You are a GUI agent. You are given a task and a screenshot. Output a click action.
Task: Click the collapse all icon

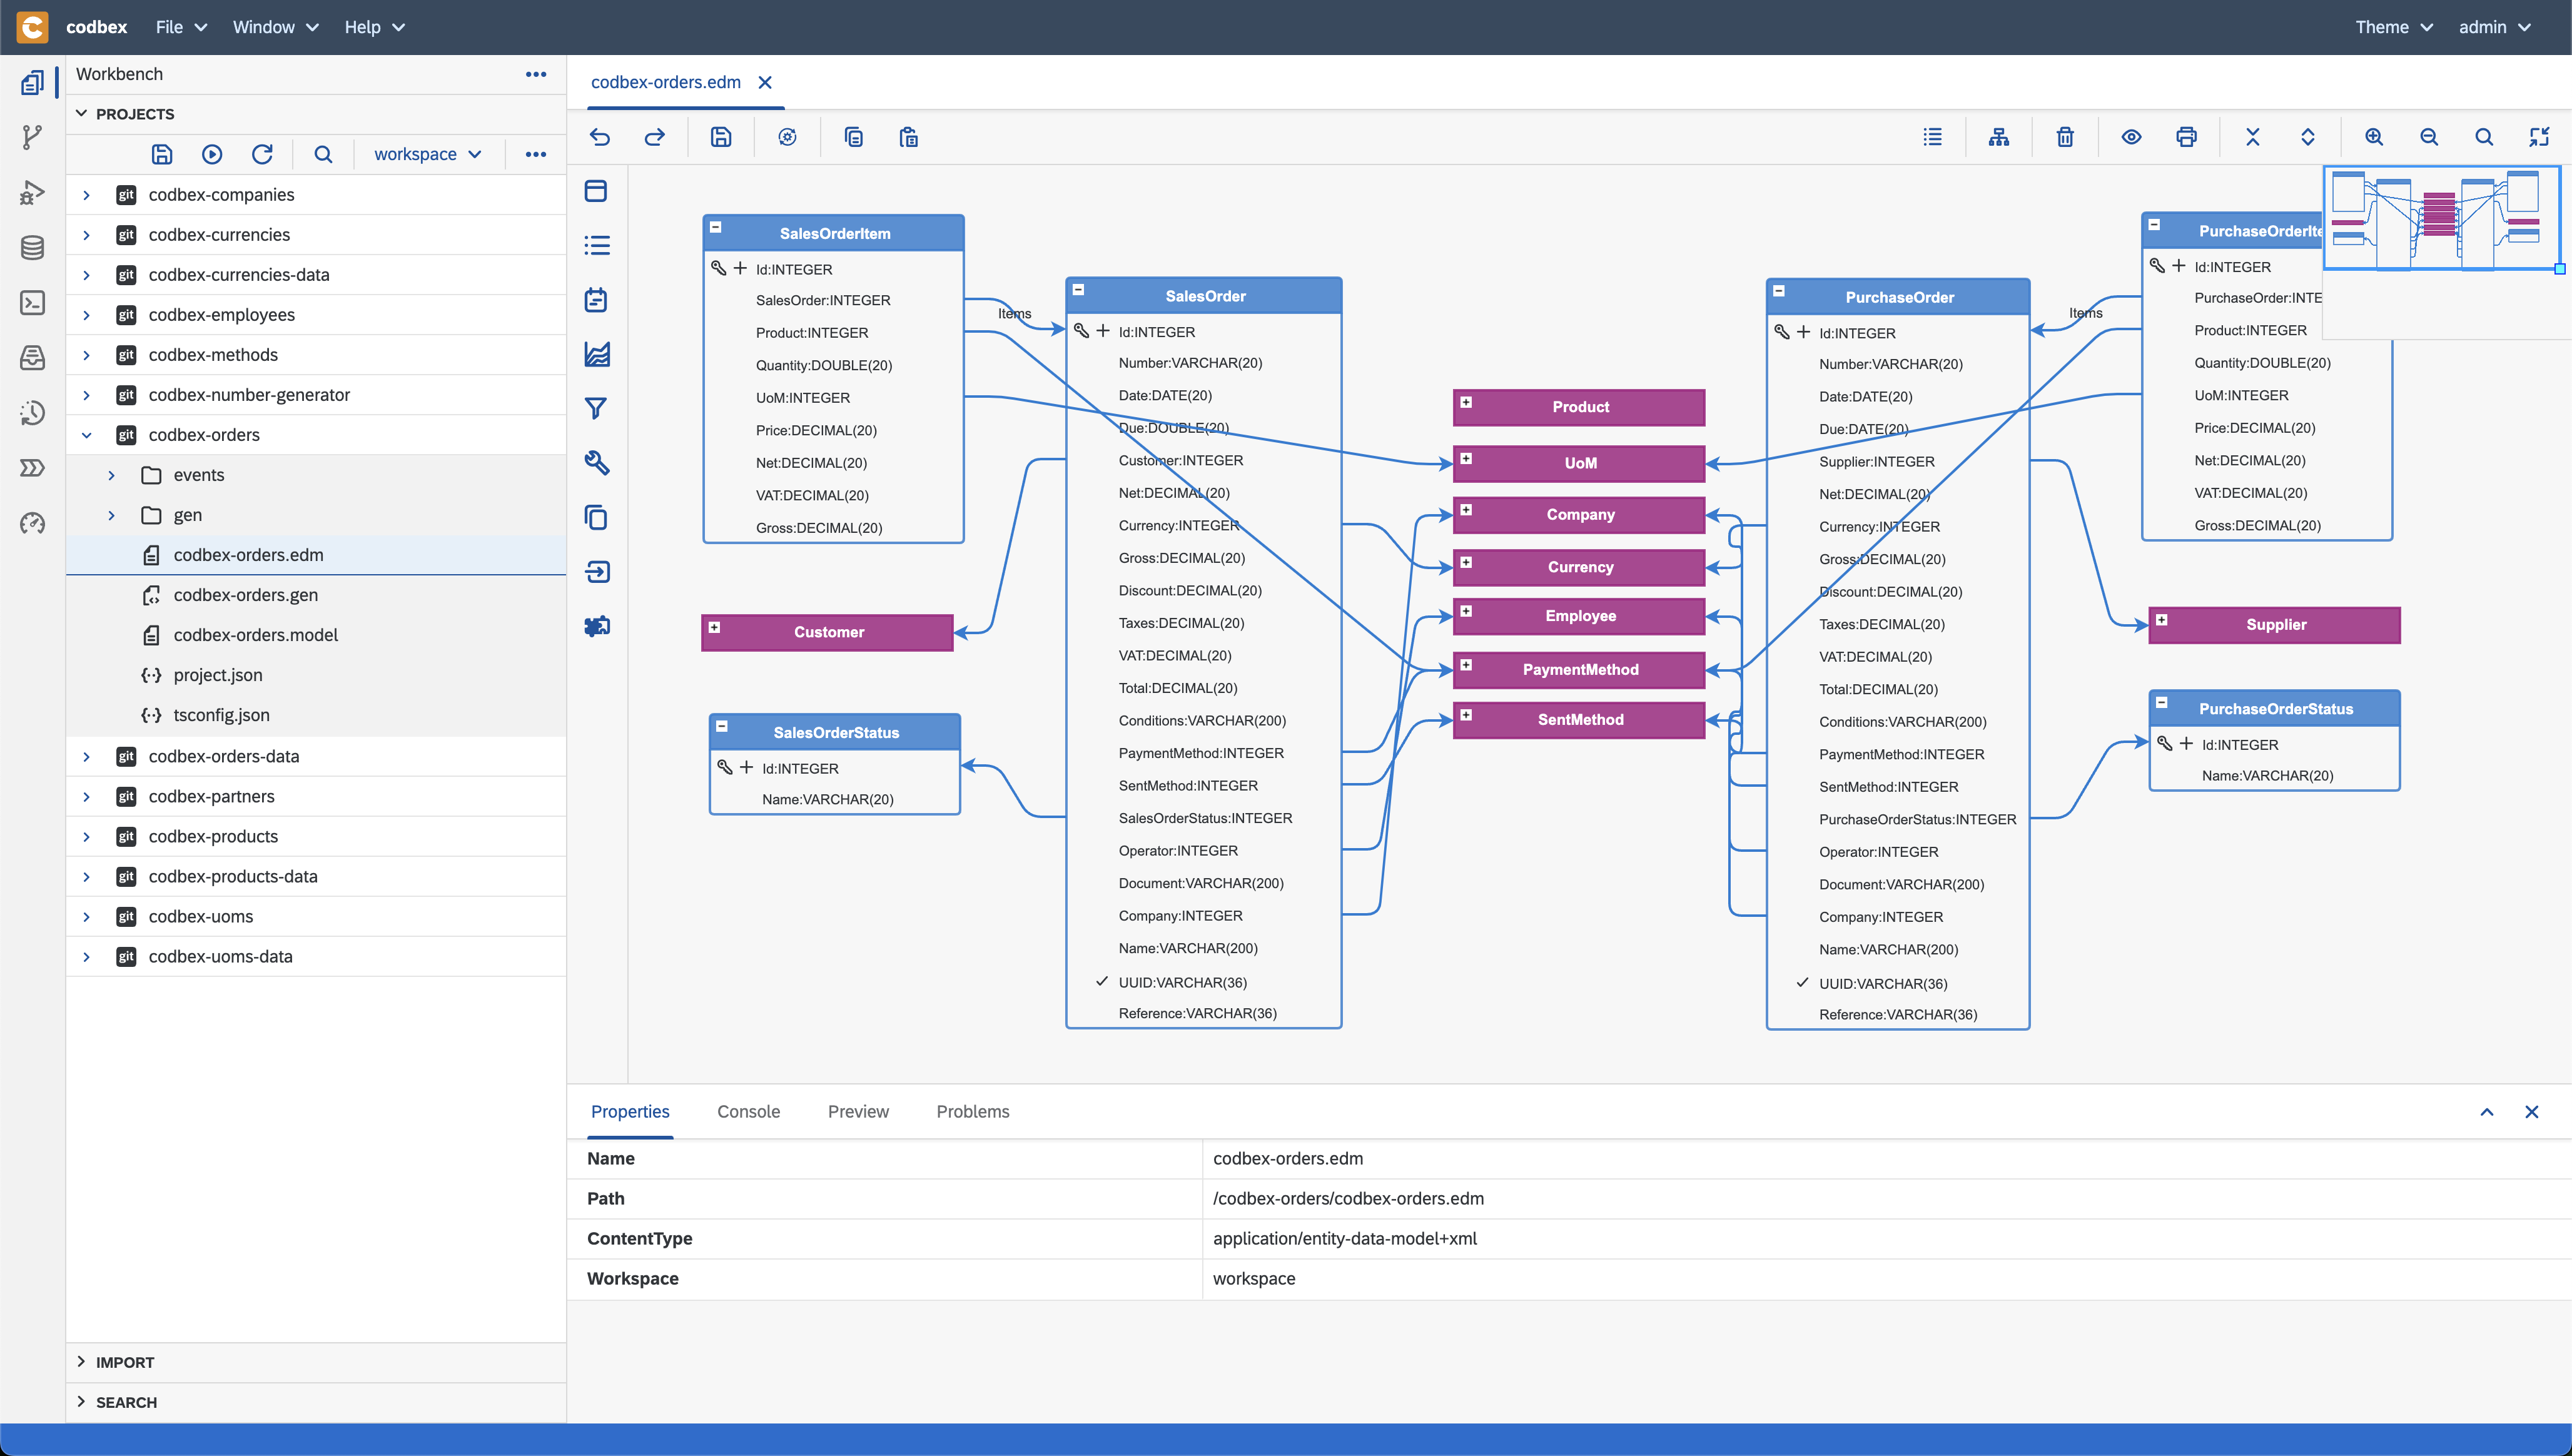(2253, 137)
